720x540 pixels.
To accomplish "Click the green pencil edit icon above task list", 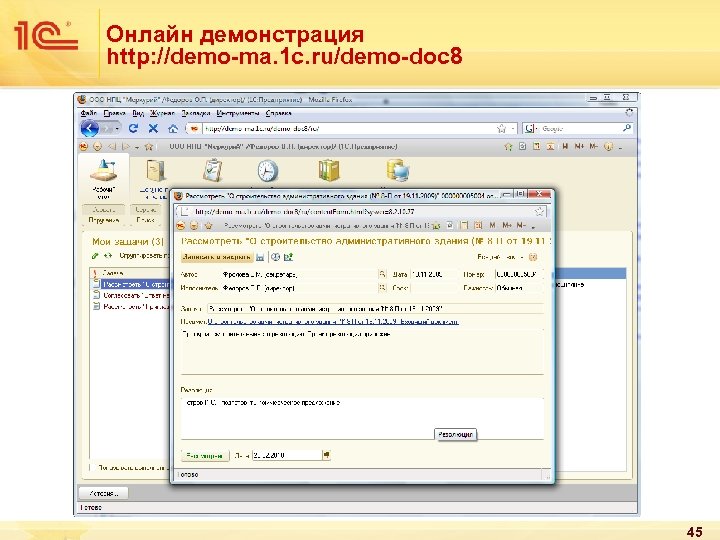I will (95, 256).
